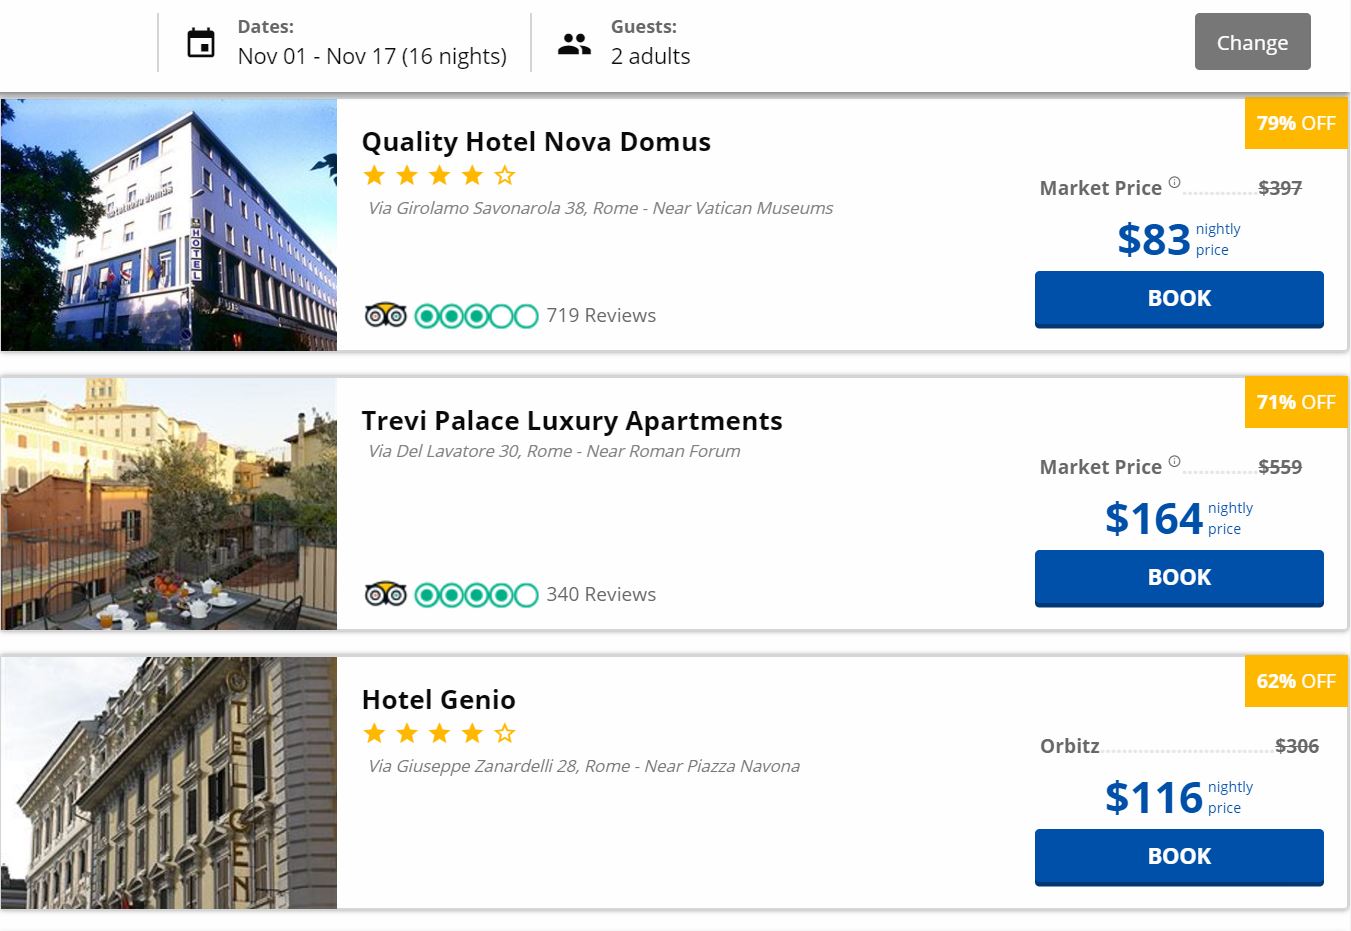
Task: Click the star rating of Hotel Genio
Action: [x=439, y=734]
